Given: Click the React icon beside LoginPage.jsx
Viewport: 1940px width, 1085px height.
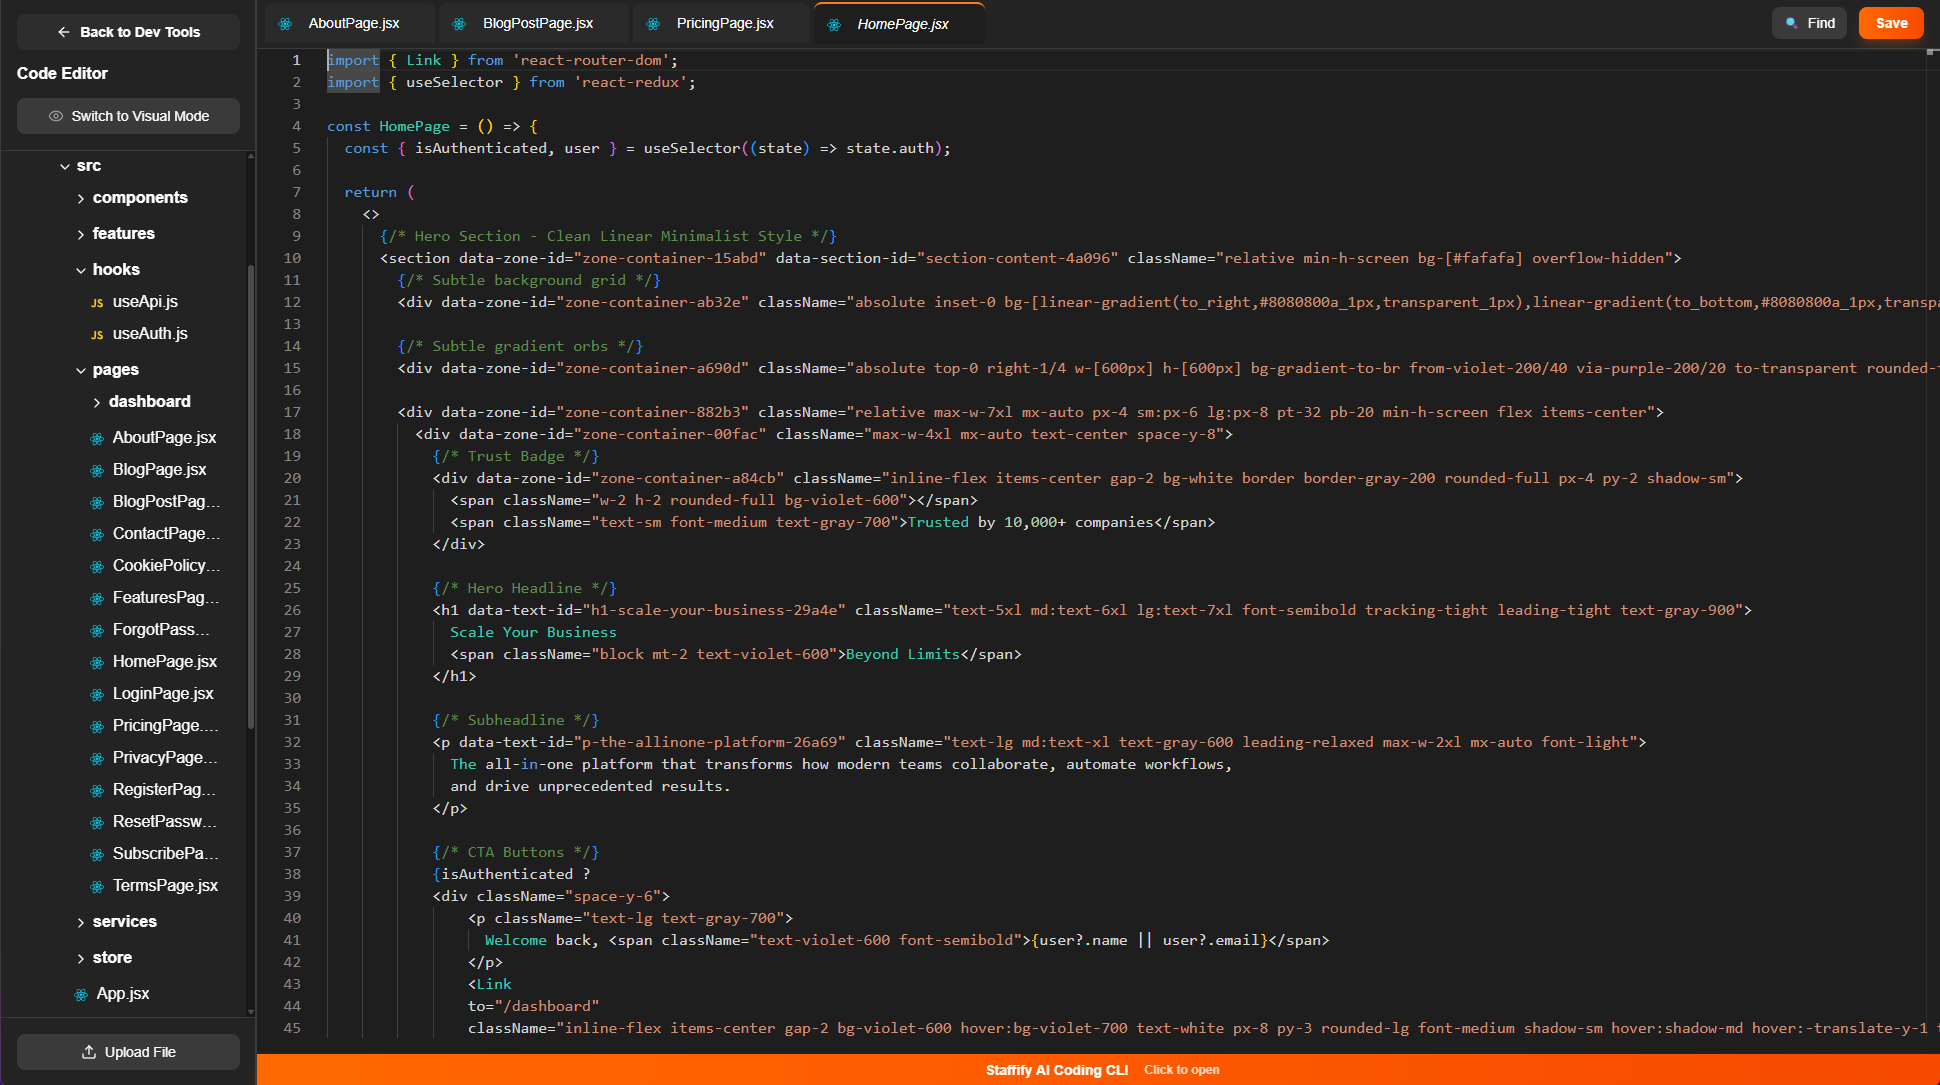Looking at the screenshot, I should (x=97, y=695).
